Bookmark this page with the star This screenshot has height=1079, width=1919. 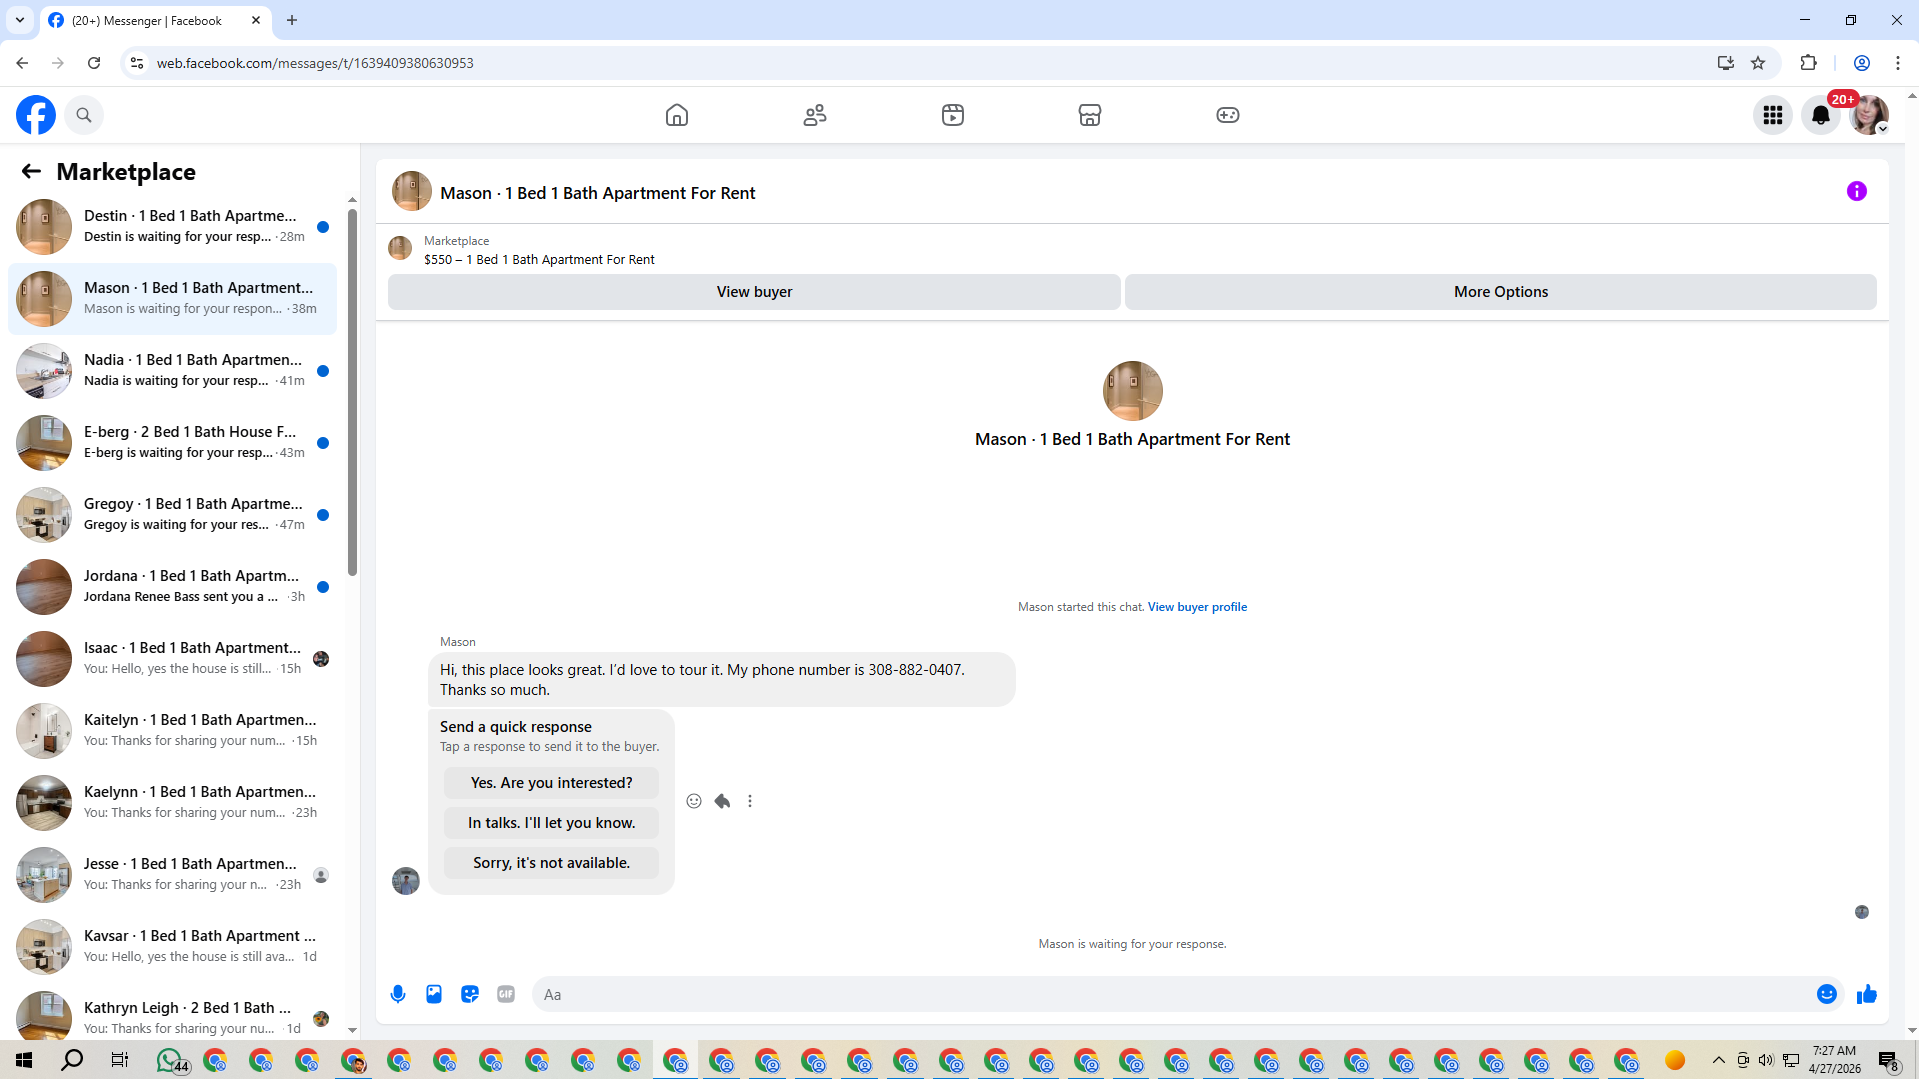(1758, 63)
